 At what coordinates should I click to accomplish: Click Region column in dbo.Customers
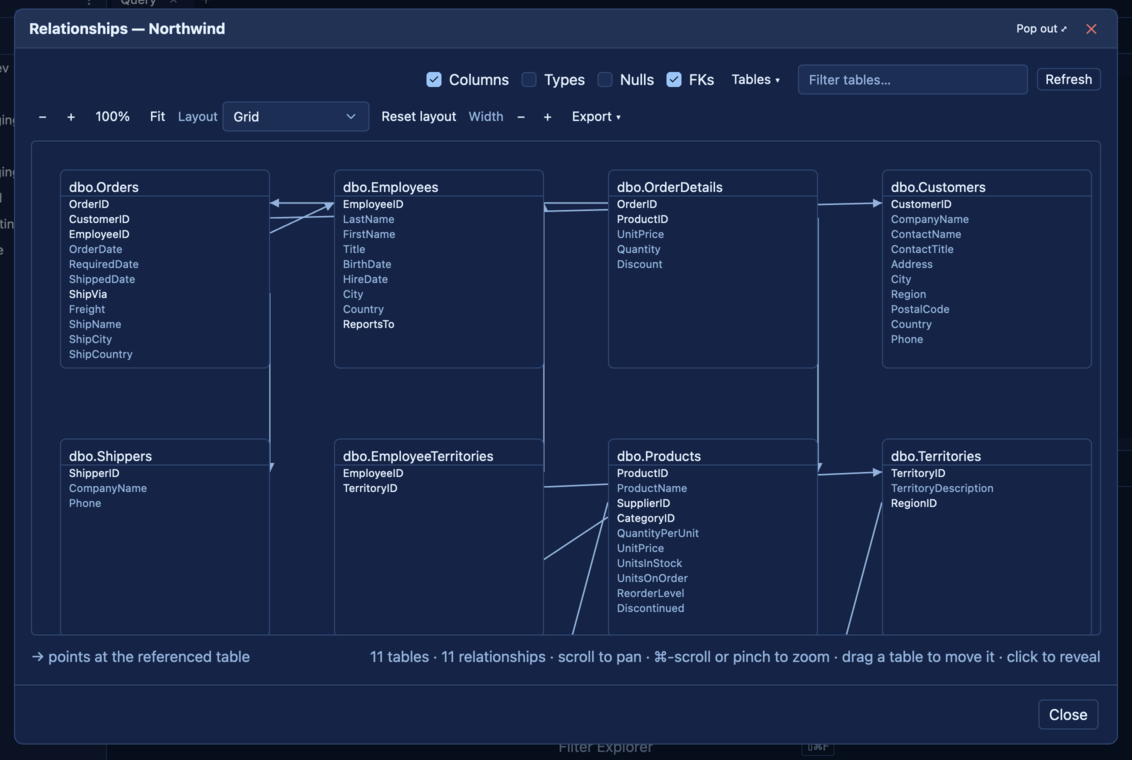coord(908,294)
